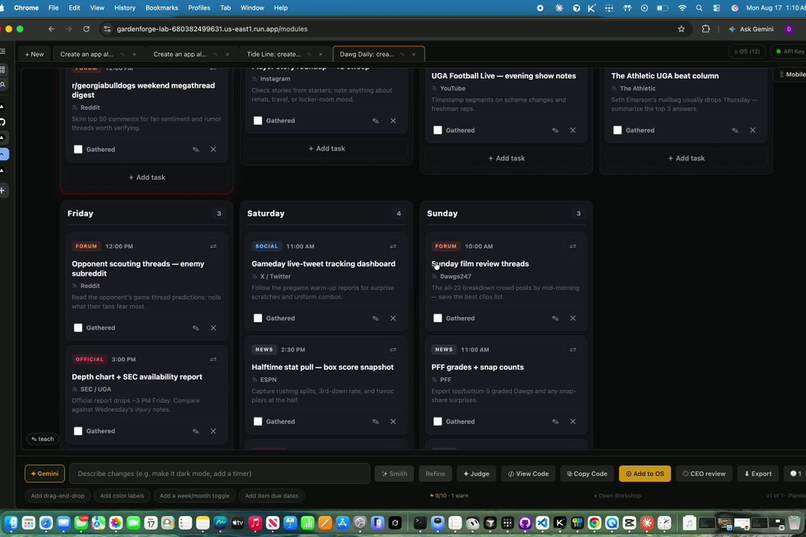Delete the Opponent scouting threads card
Screen dimensions: 806x537
coord(213,328)
